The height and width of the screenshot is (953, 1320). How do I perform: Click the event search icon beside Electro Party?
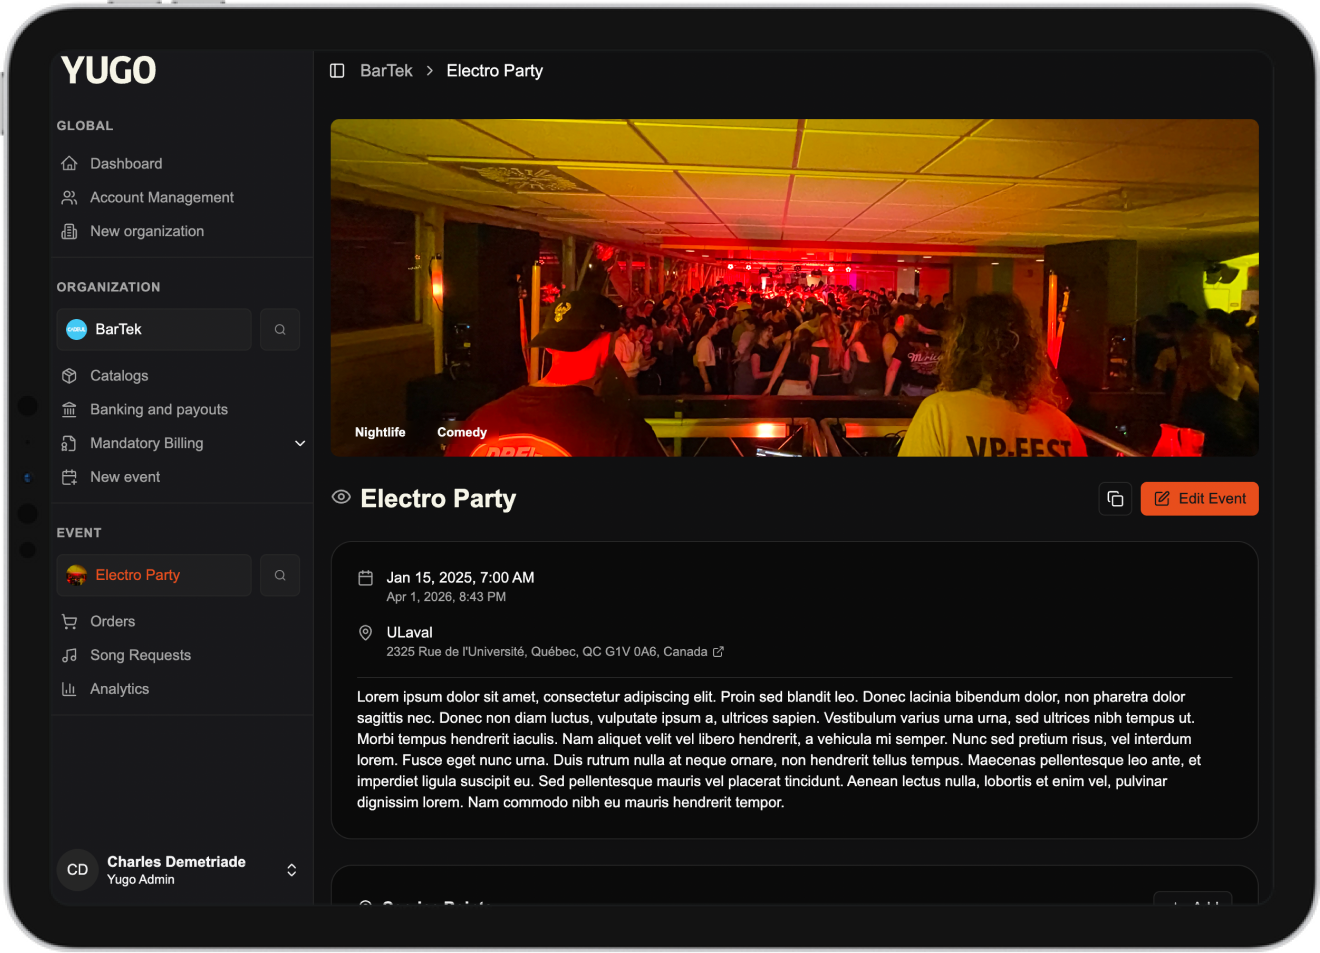tap(280, 576)
